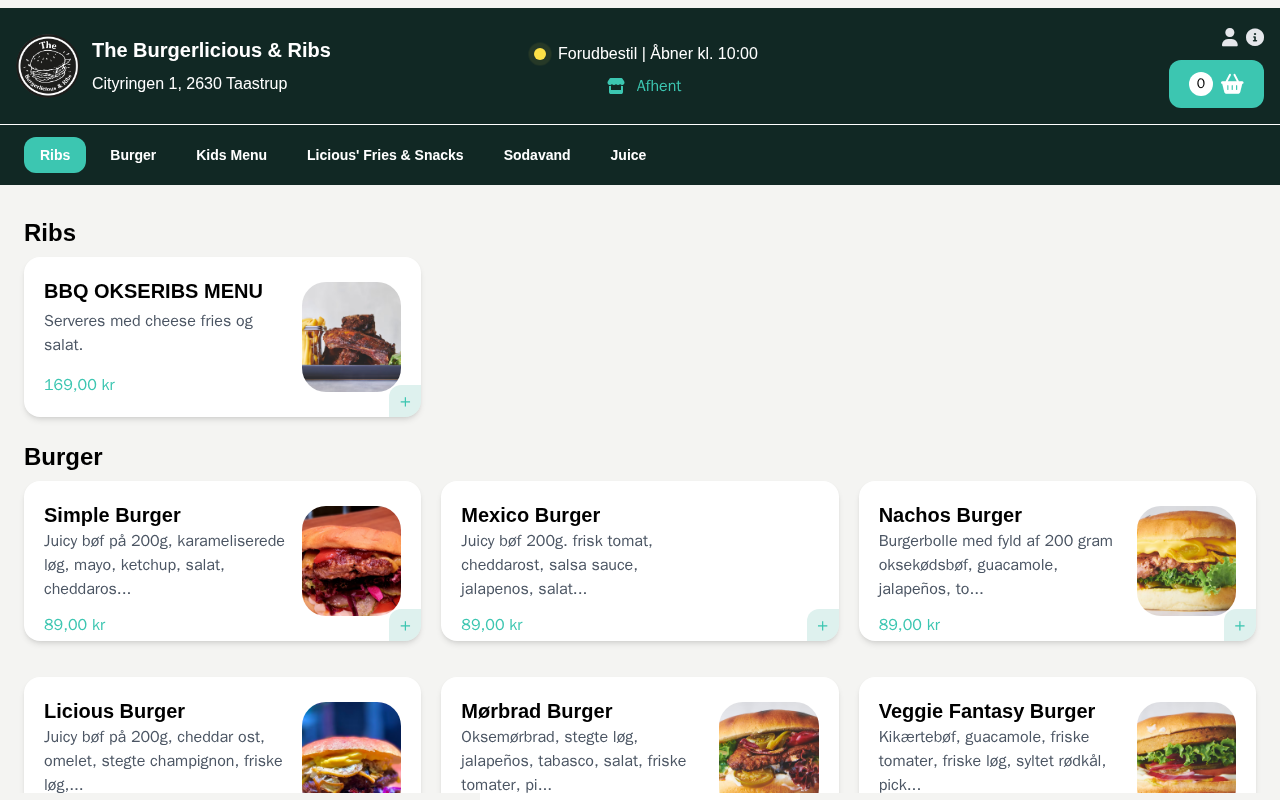Viewport: 1280px width, 800px height.
Task: Click the Mexico Burger 89,00 kr price
Action: (491, 625)
